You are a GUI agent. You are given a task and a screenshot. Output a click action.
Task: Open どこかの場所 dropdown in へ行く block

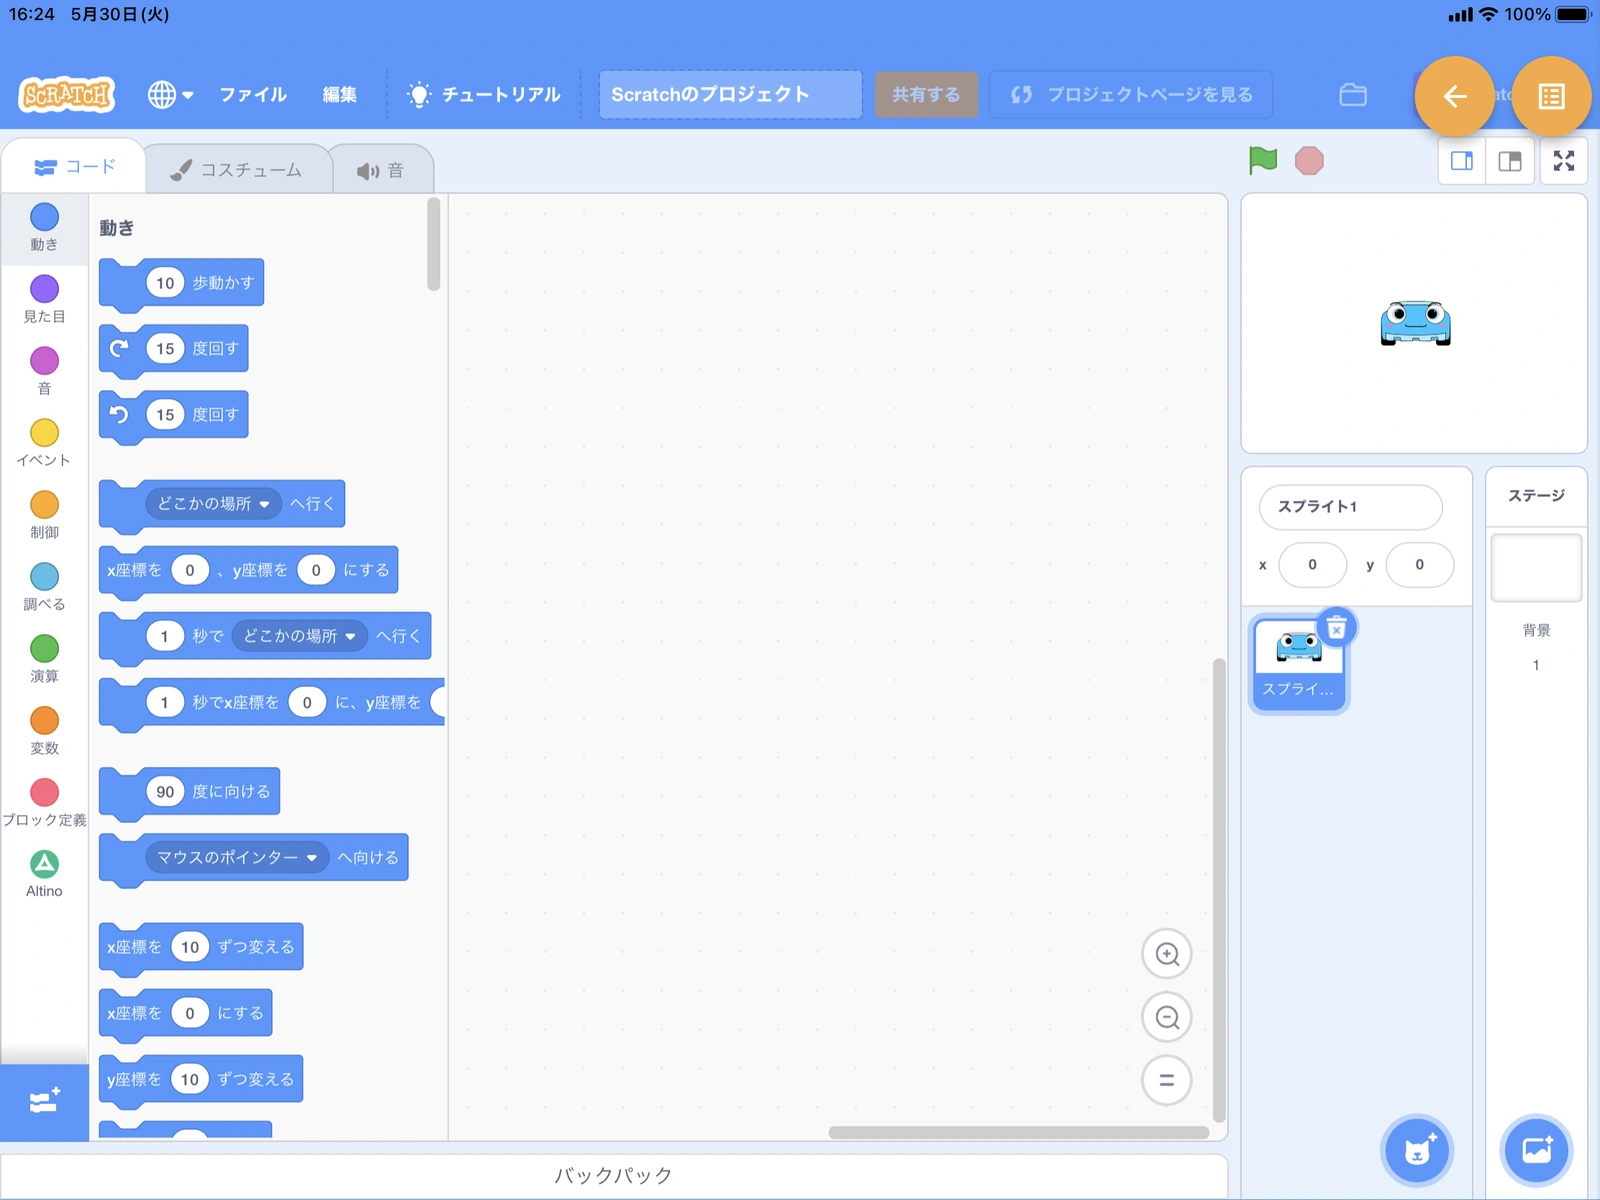[214, 504]
